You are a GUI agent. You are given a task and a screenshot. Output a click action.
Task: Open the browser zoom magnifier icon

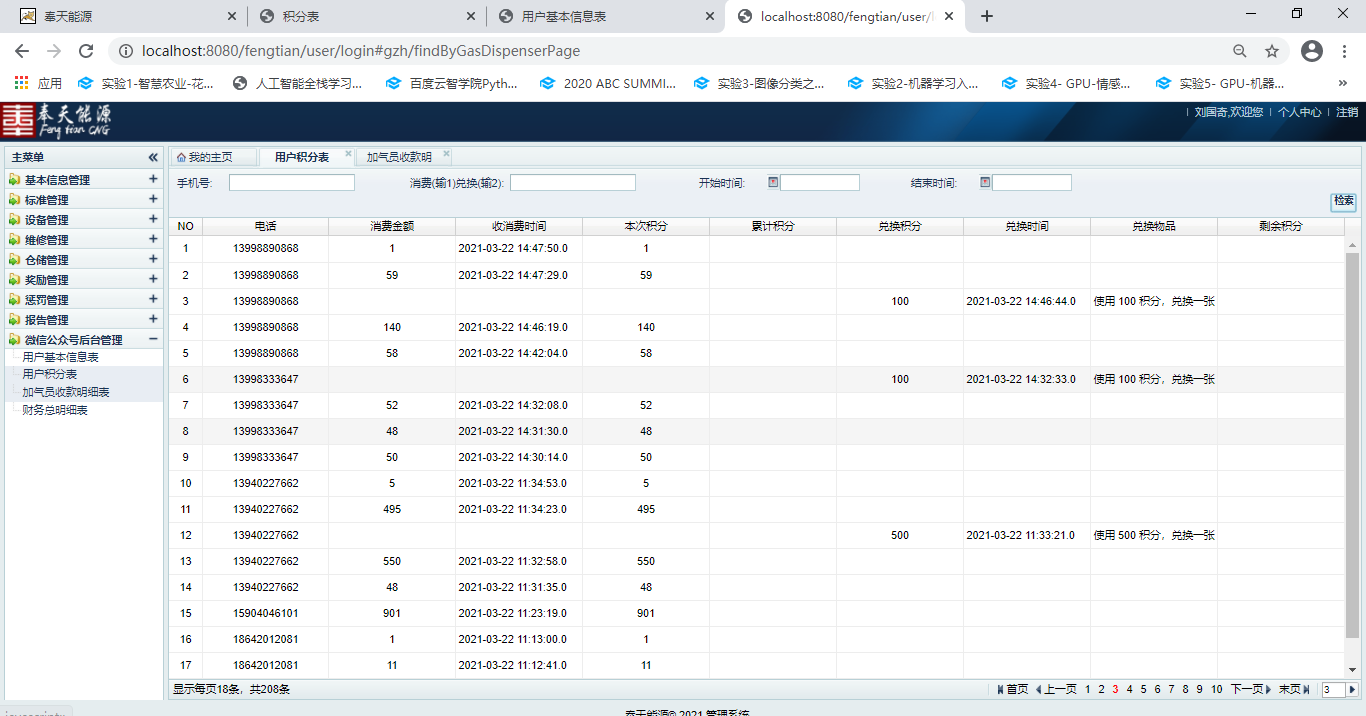coord(1240,51)
